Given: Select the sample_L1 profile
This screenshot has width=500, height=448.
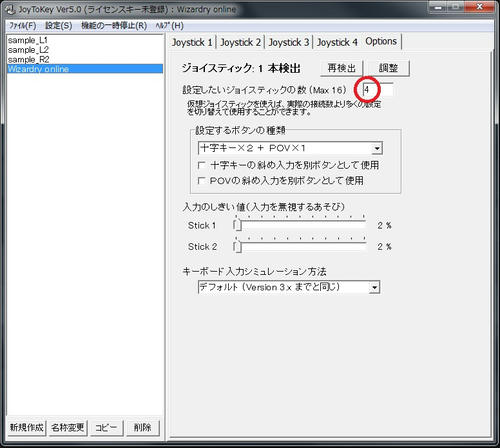Looking at the screenshot, I should coord(85,40).
